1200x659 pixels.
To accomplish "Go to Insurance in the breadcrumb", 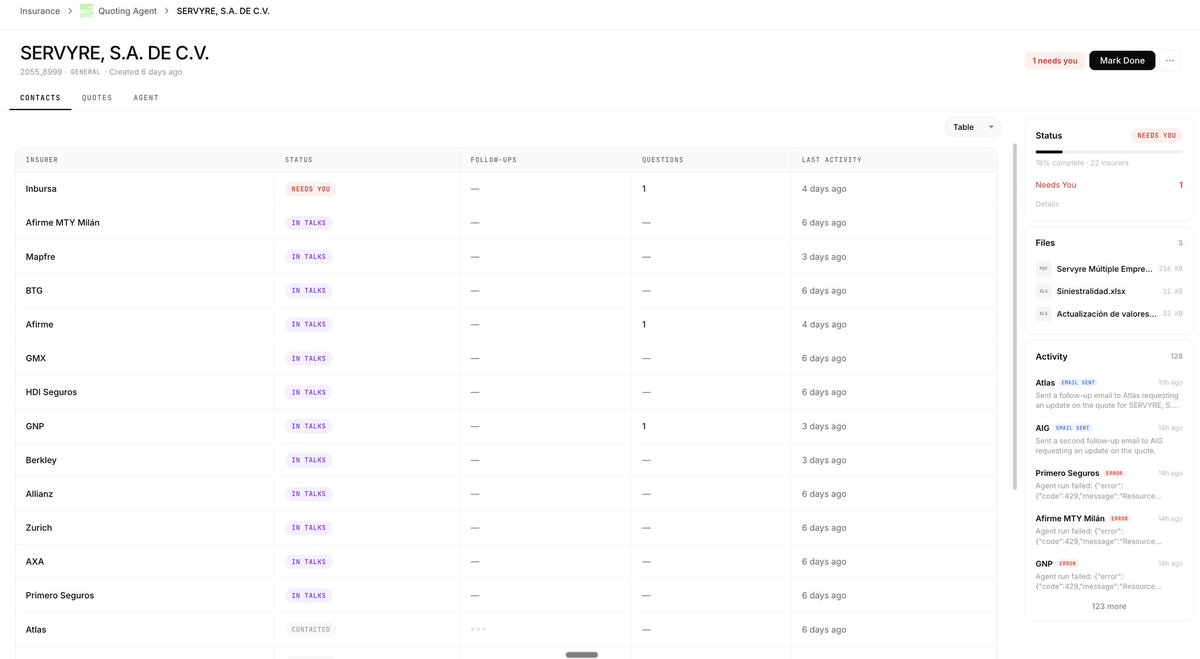I will click(x=40, y=11).
